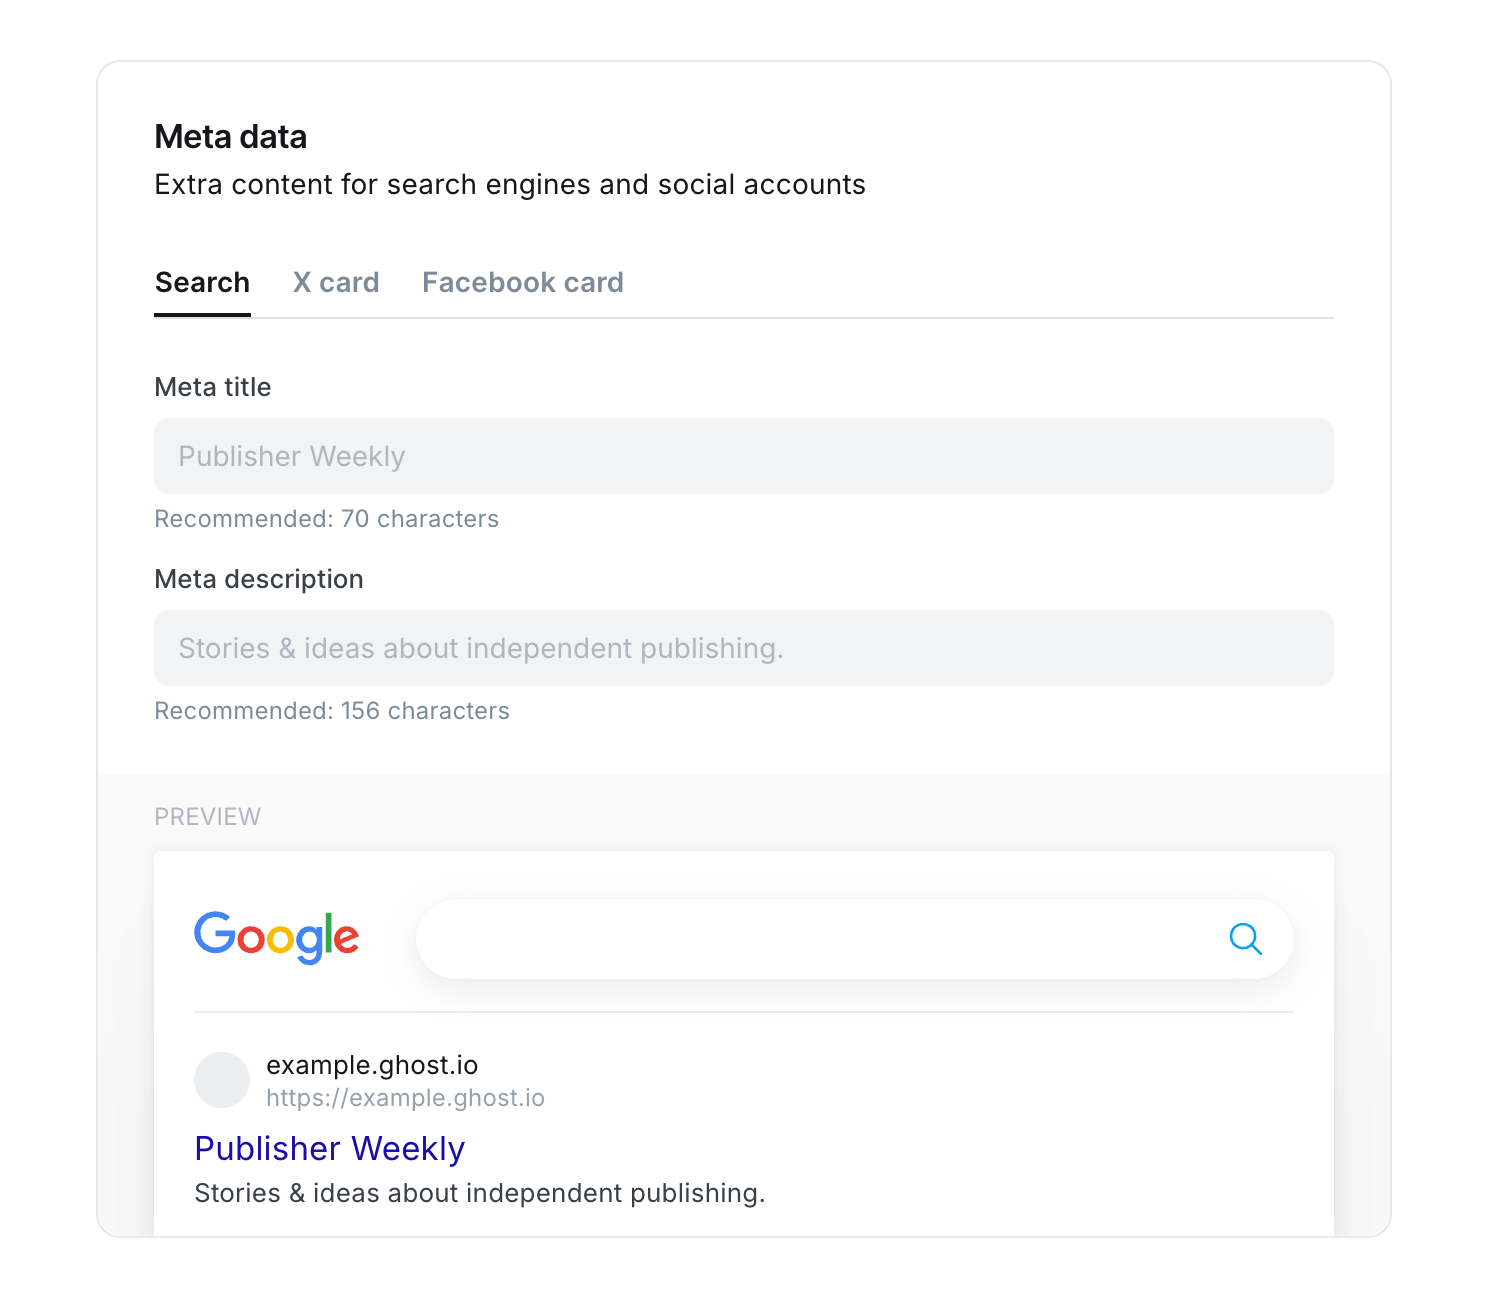
Task: Open the Facebook card tab
Action: point(523,283)
